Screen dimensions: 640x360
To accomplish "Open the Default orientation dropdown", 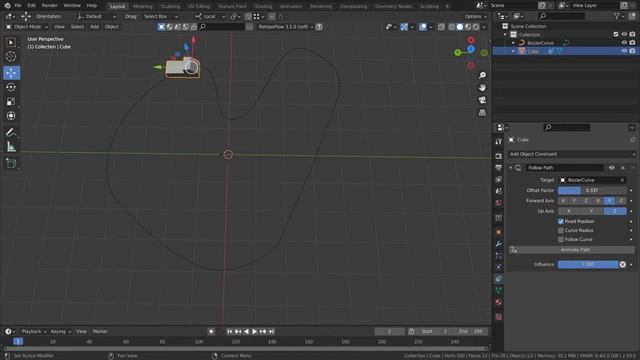I will coord(96,16).
